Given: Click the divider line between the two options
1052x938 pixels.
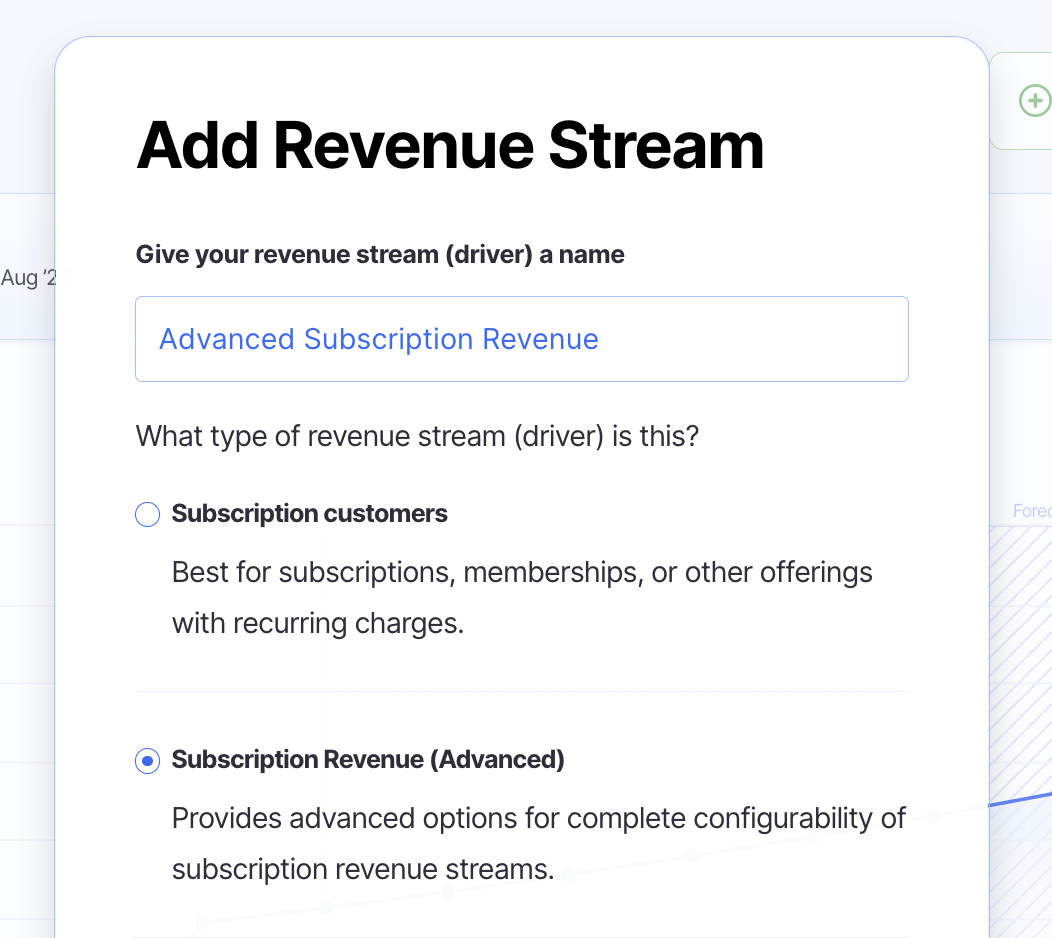Looking at the screenshot, I should click(x=521, y=691).
